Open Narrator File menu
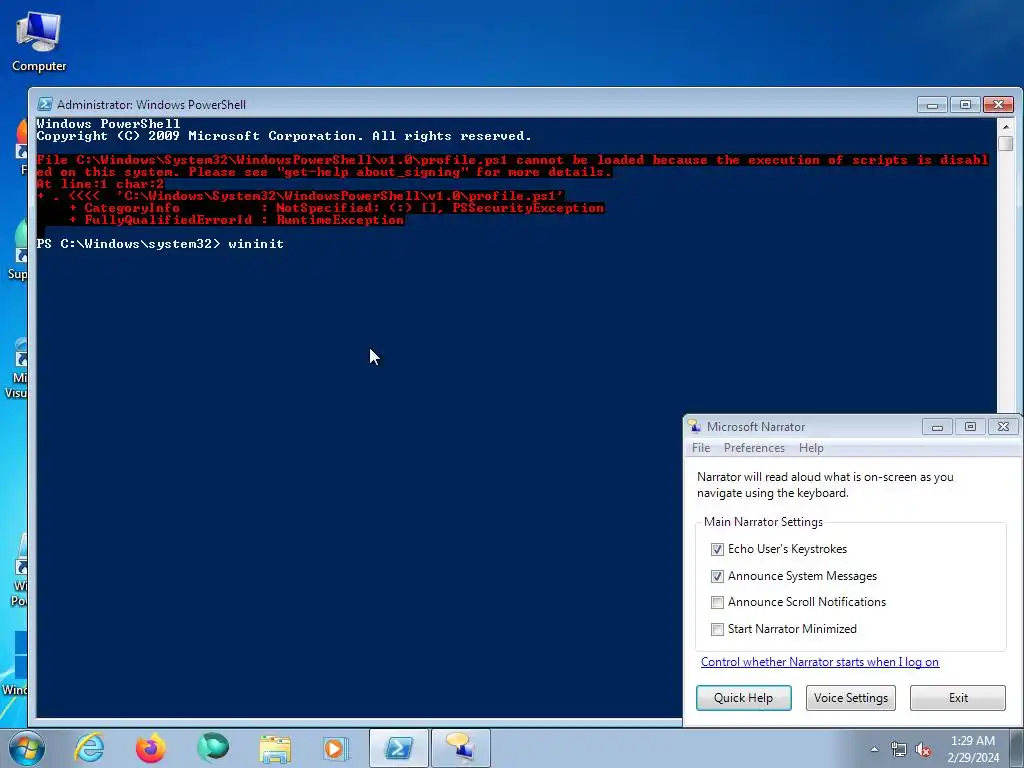 pyautogui.click(x=701, y=448)
